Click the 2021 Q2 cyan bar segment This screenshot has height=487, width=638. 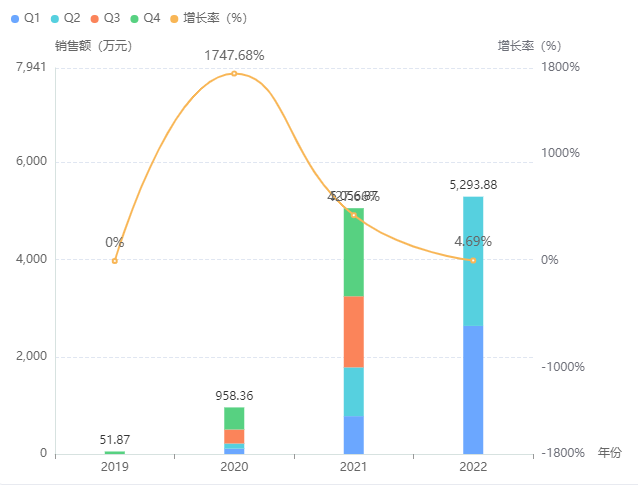[x=353, y=392]
